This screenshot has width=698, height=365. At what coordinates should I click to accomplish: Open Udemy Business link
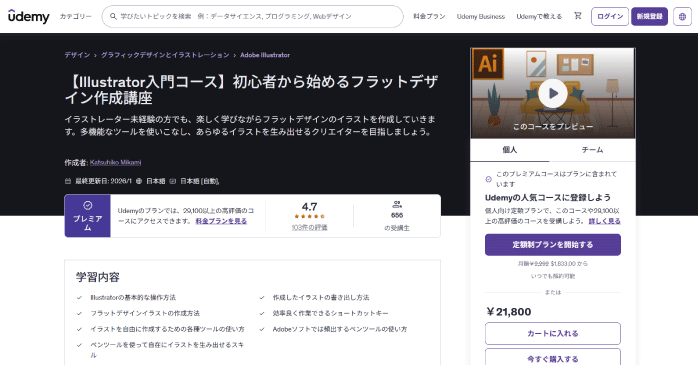[x=481, y=16]
